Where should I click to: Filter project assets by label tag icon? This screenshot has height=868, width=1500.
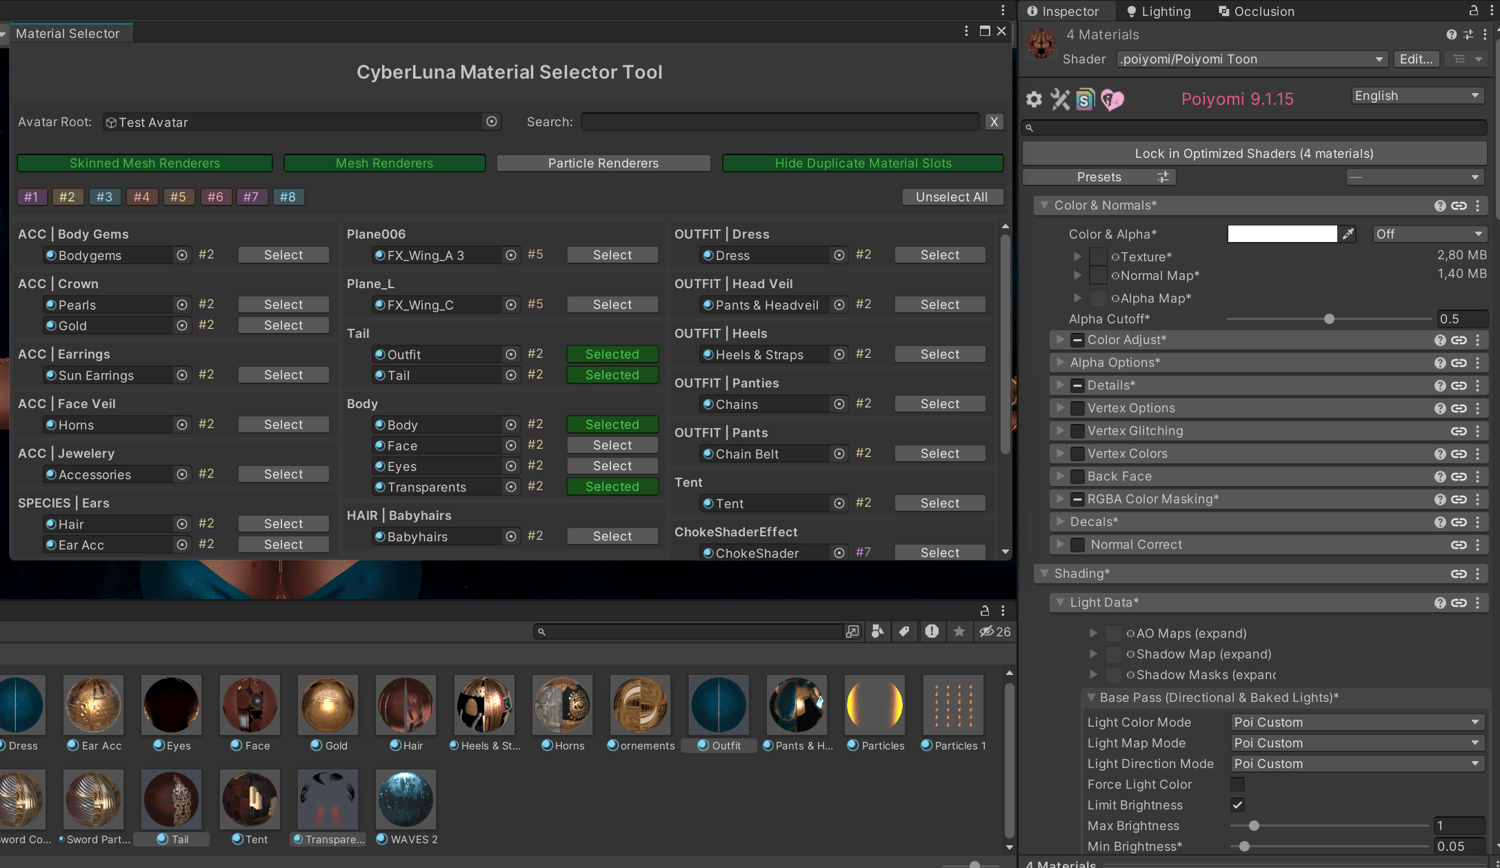click(x=904, y=631)
